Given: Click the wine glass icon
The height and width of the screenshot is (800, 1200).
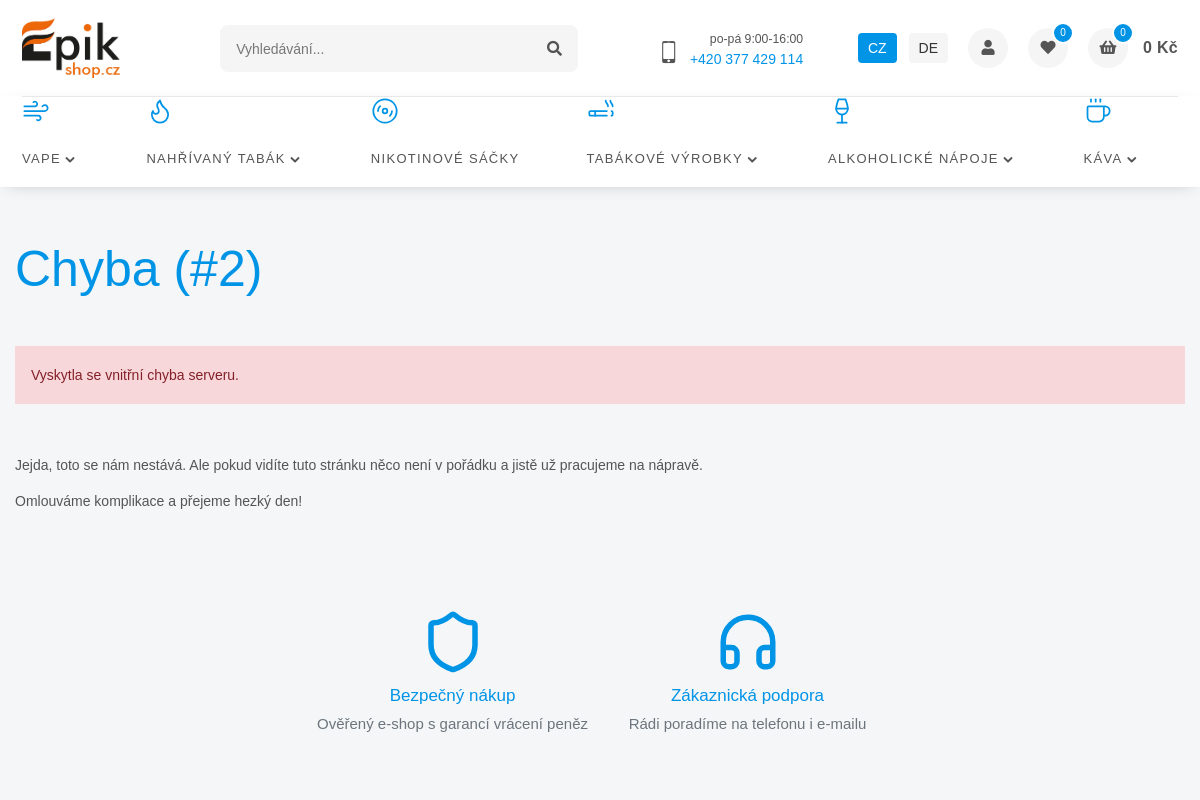Looking at the screenshot, I should coord(842,111).
